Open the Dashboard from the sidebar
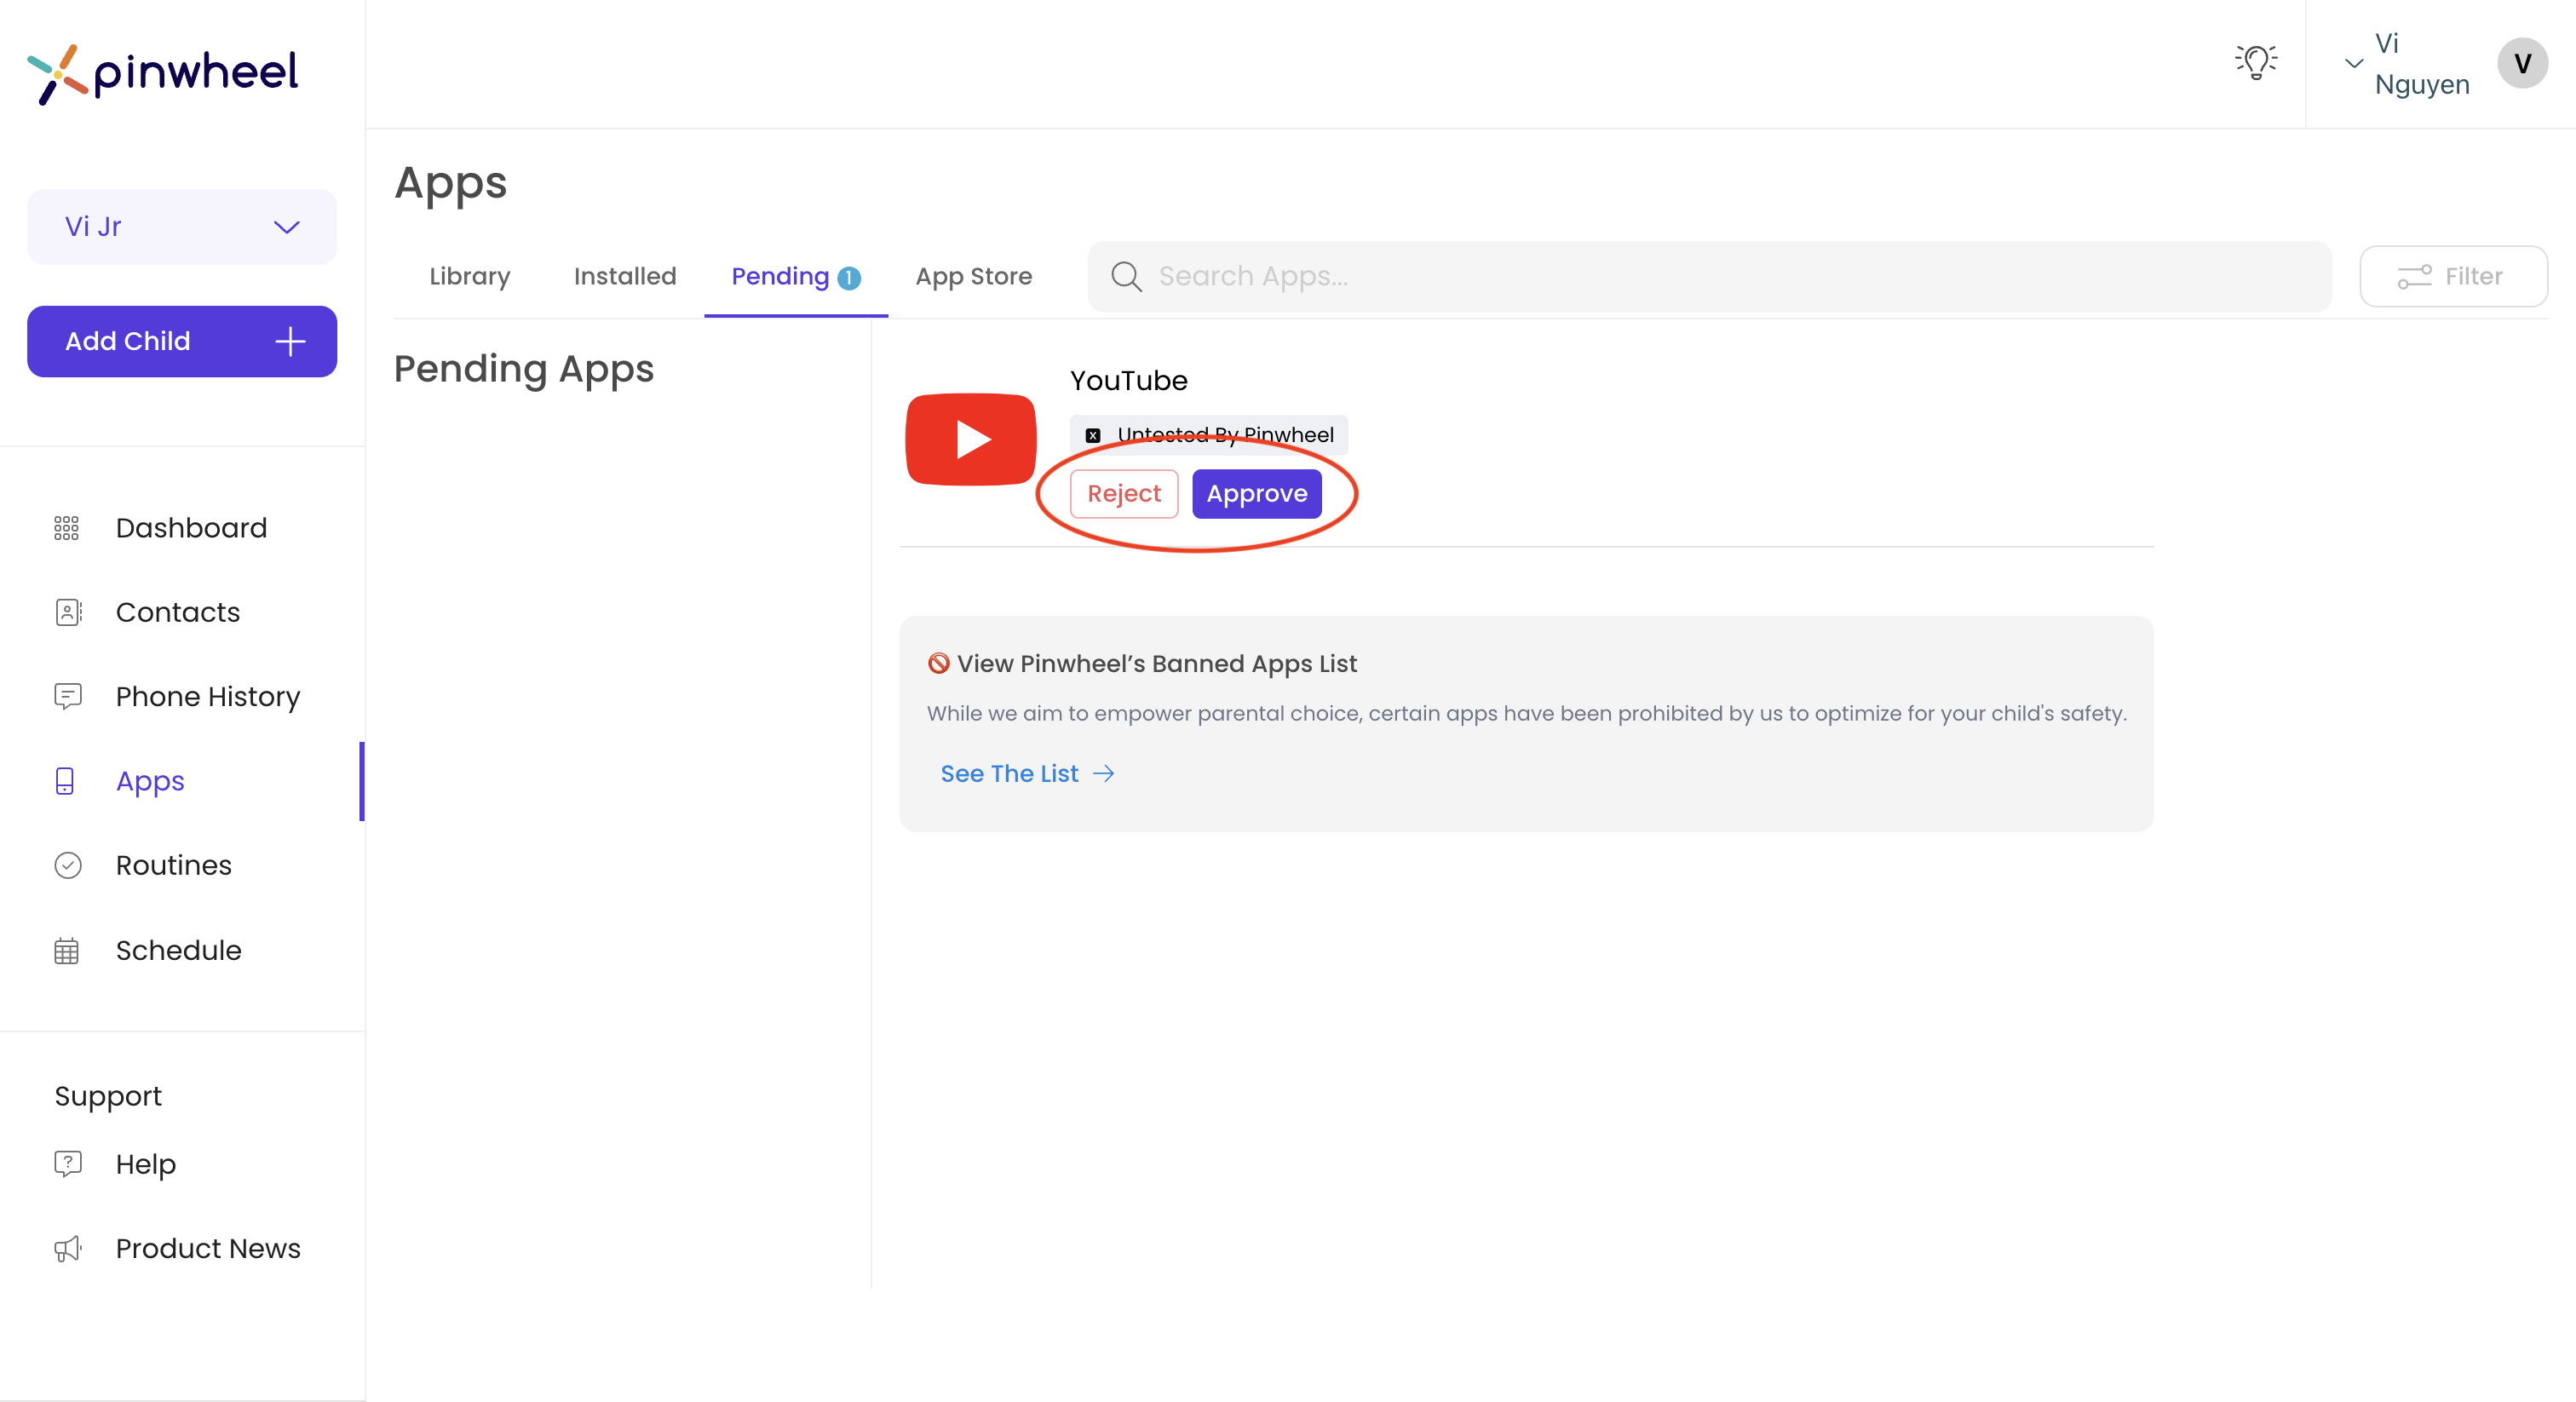 point(190,527)
